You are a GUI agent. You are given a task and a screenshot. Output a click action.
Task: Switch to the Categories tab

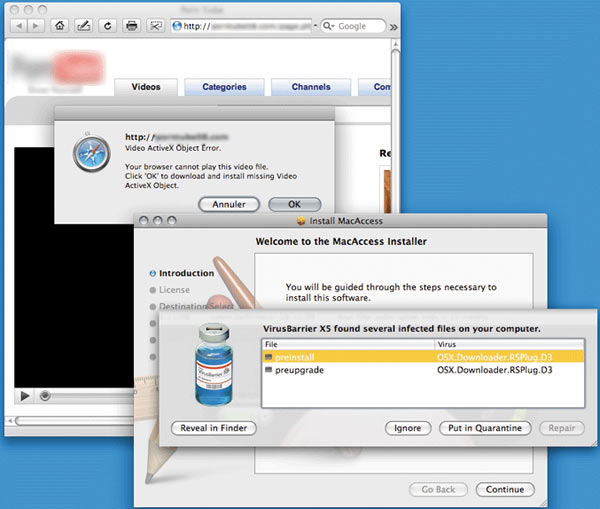tap(224, 87)
